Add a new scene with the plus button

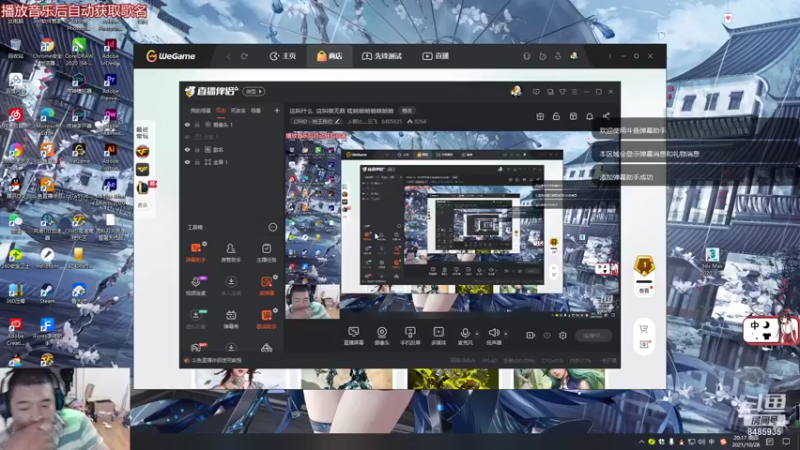coord(277,110)
